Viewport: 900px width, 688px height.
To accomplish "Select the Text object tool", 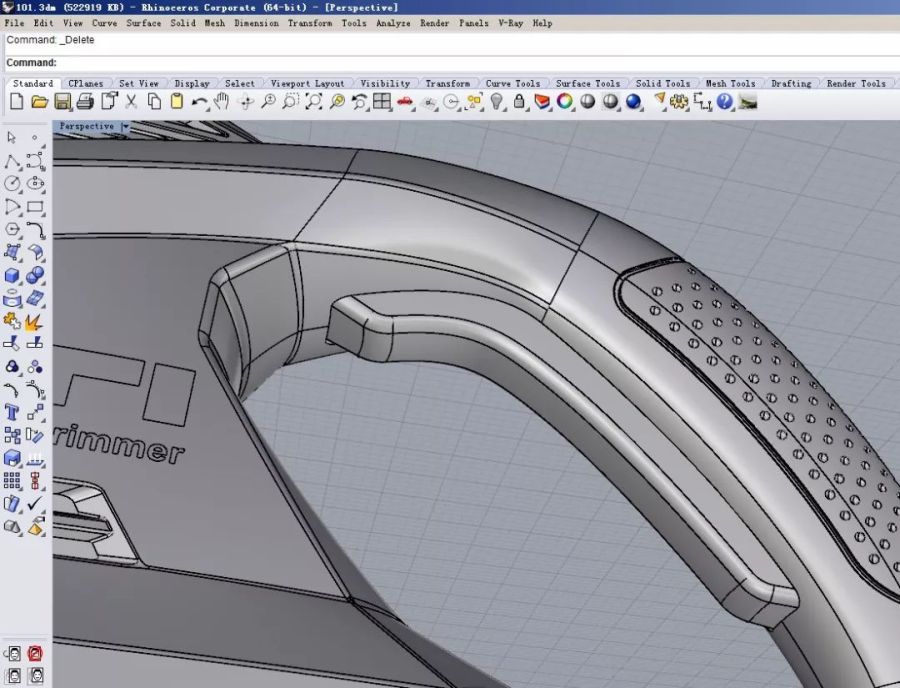I will [x=12, y=411].
